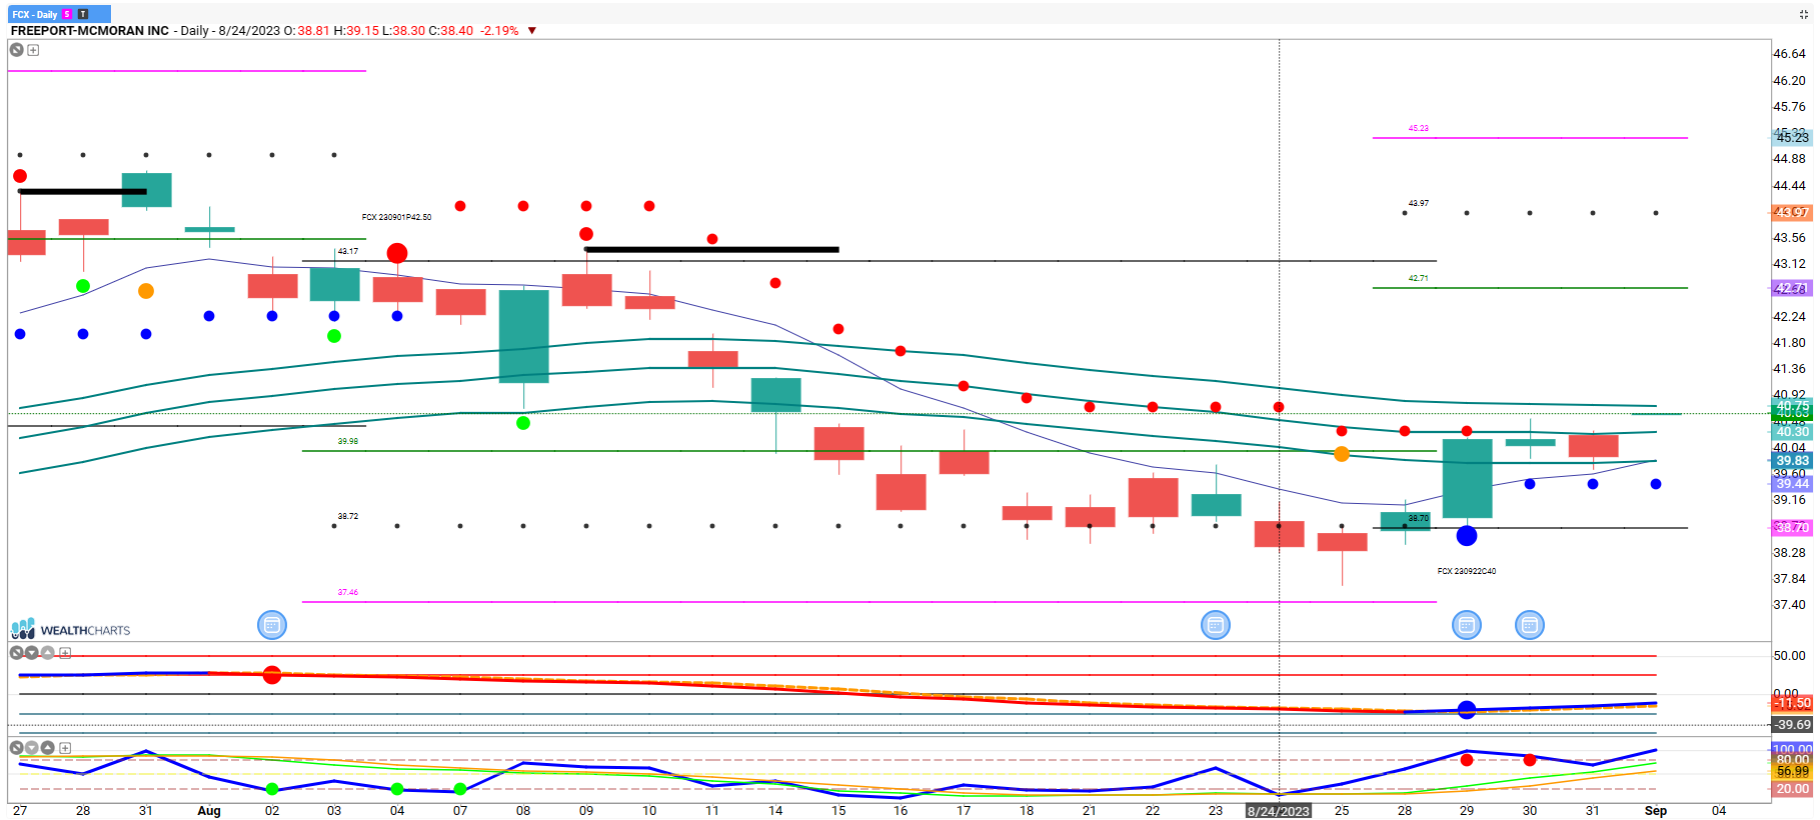1820x820 pixels.
Task: Click the green dot below Aug 08 candle
Action: tap(523, 423)
